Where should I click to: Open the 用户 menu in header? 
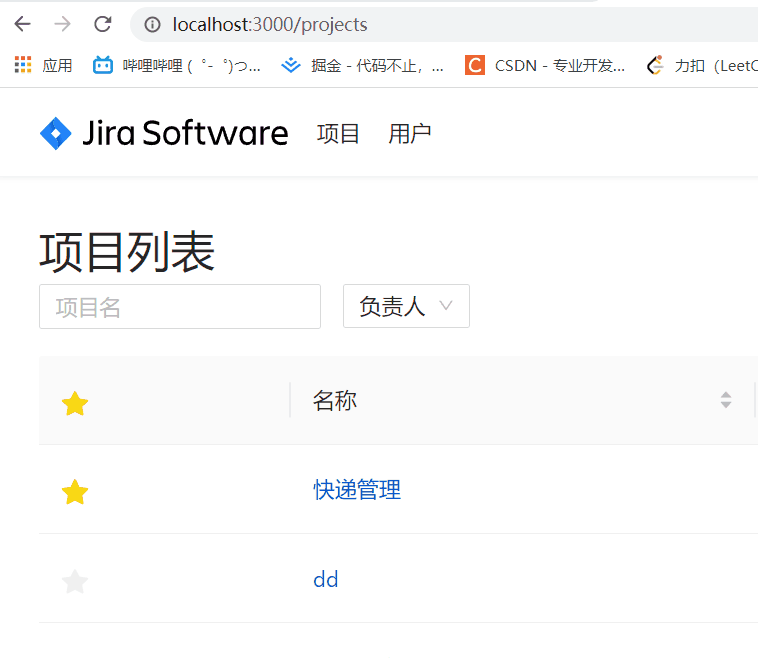pos(410,133)
